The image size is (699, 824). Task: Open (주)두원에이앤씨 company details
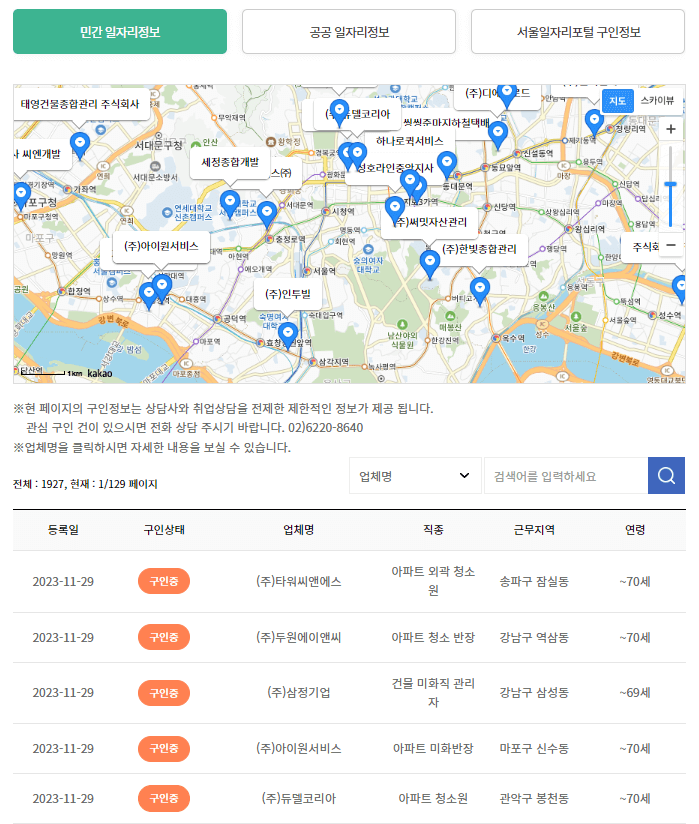point(299,637)
